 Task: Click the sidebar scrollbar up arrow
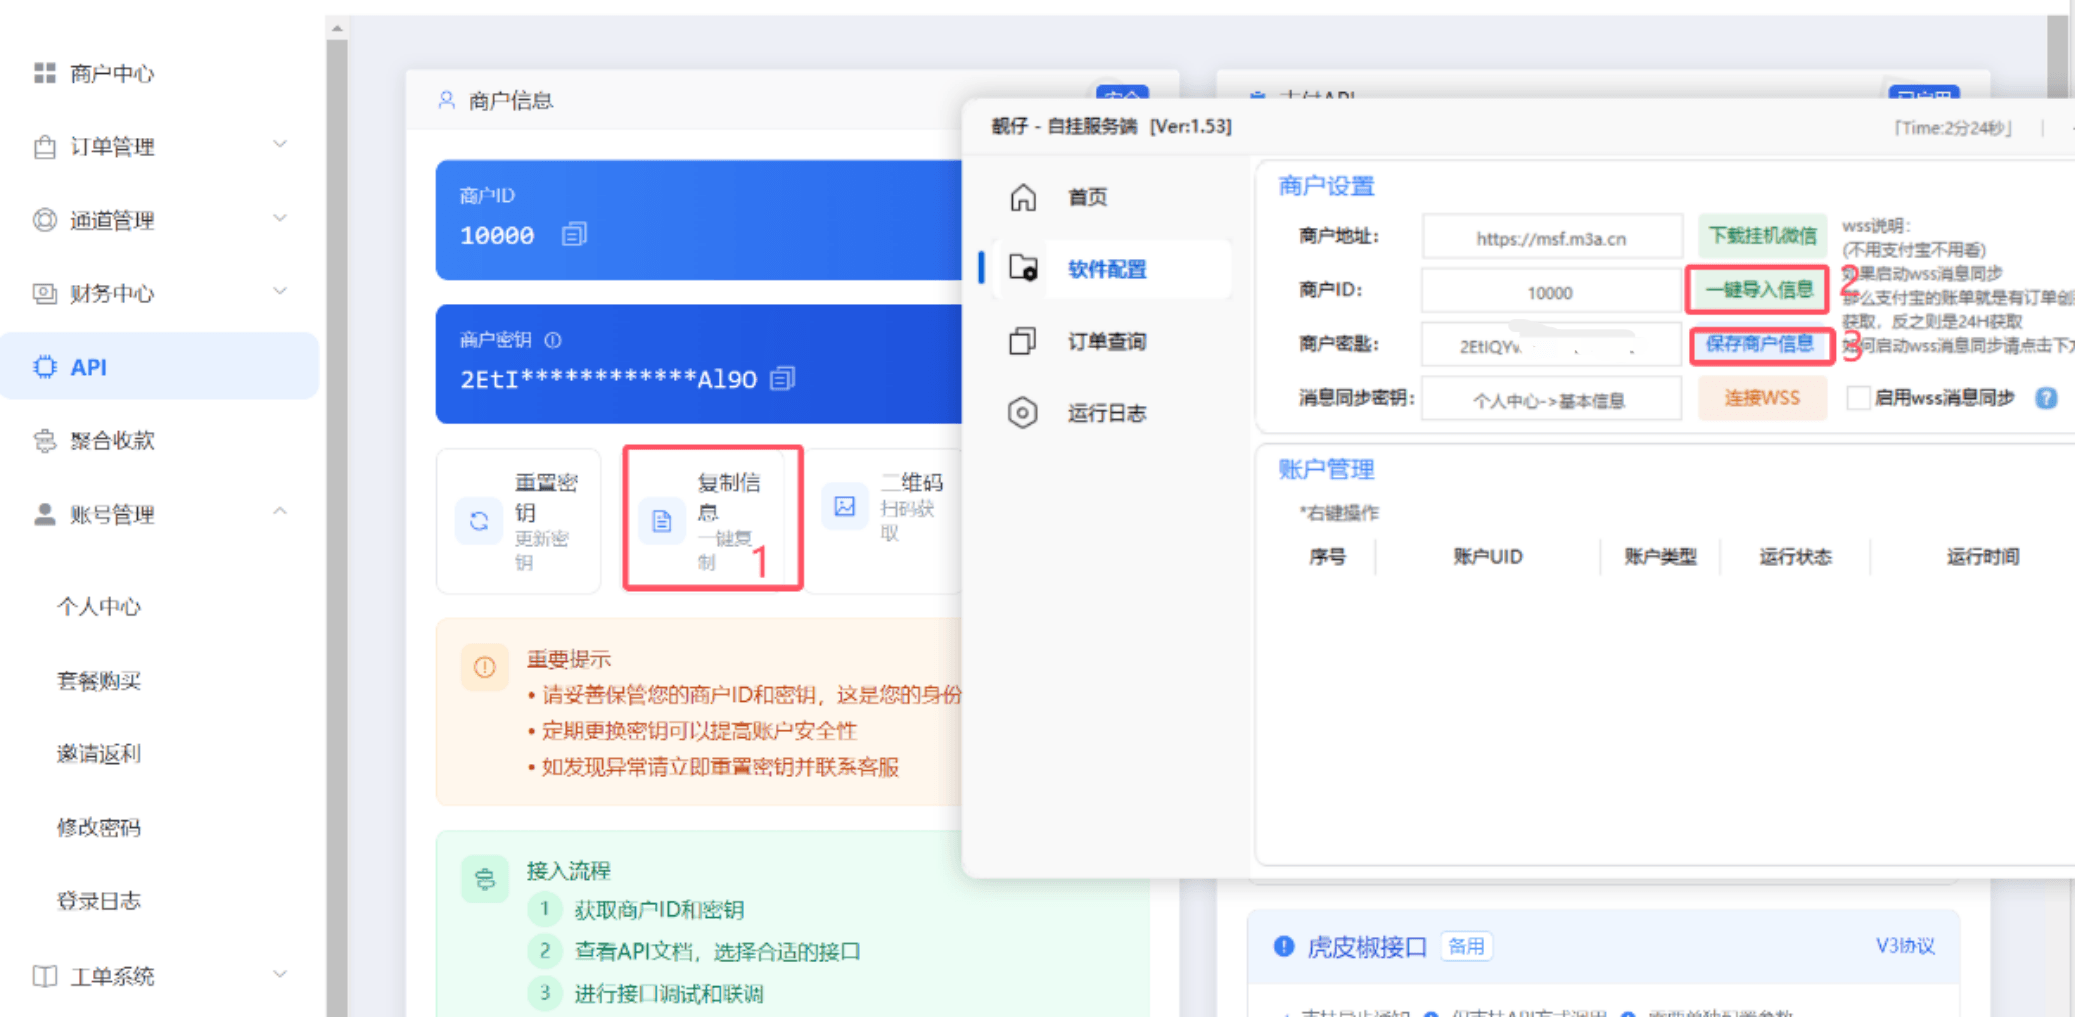click(x=337, y=28)
